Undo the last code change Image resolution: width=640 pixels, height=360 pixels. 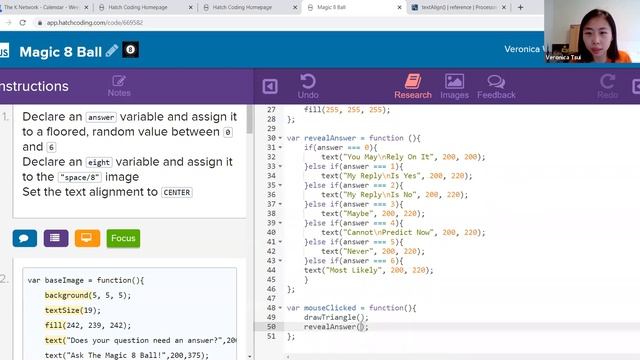(308, 86)
